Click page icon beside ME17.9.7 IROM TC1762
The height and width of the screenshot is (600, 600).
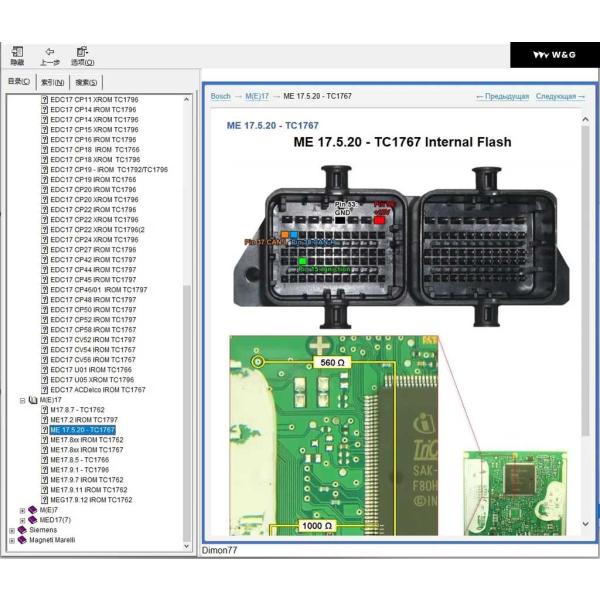[x=45, y=480]
